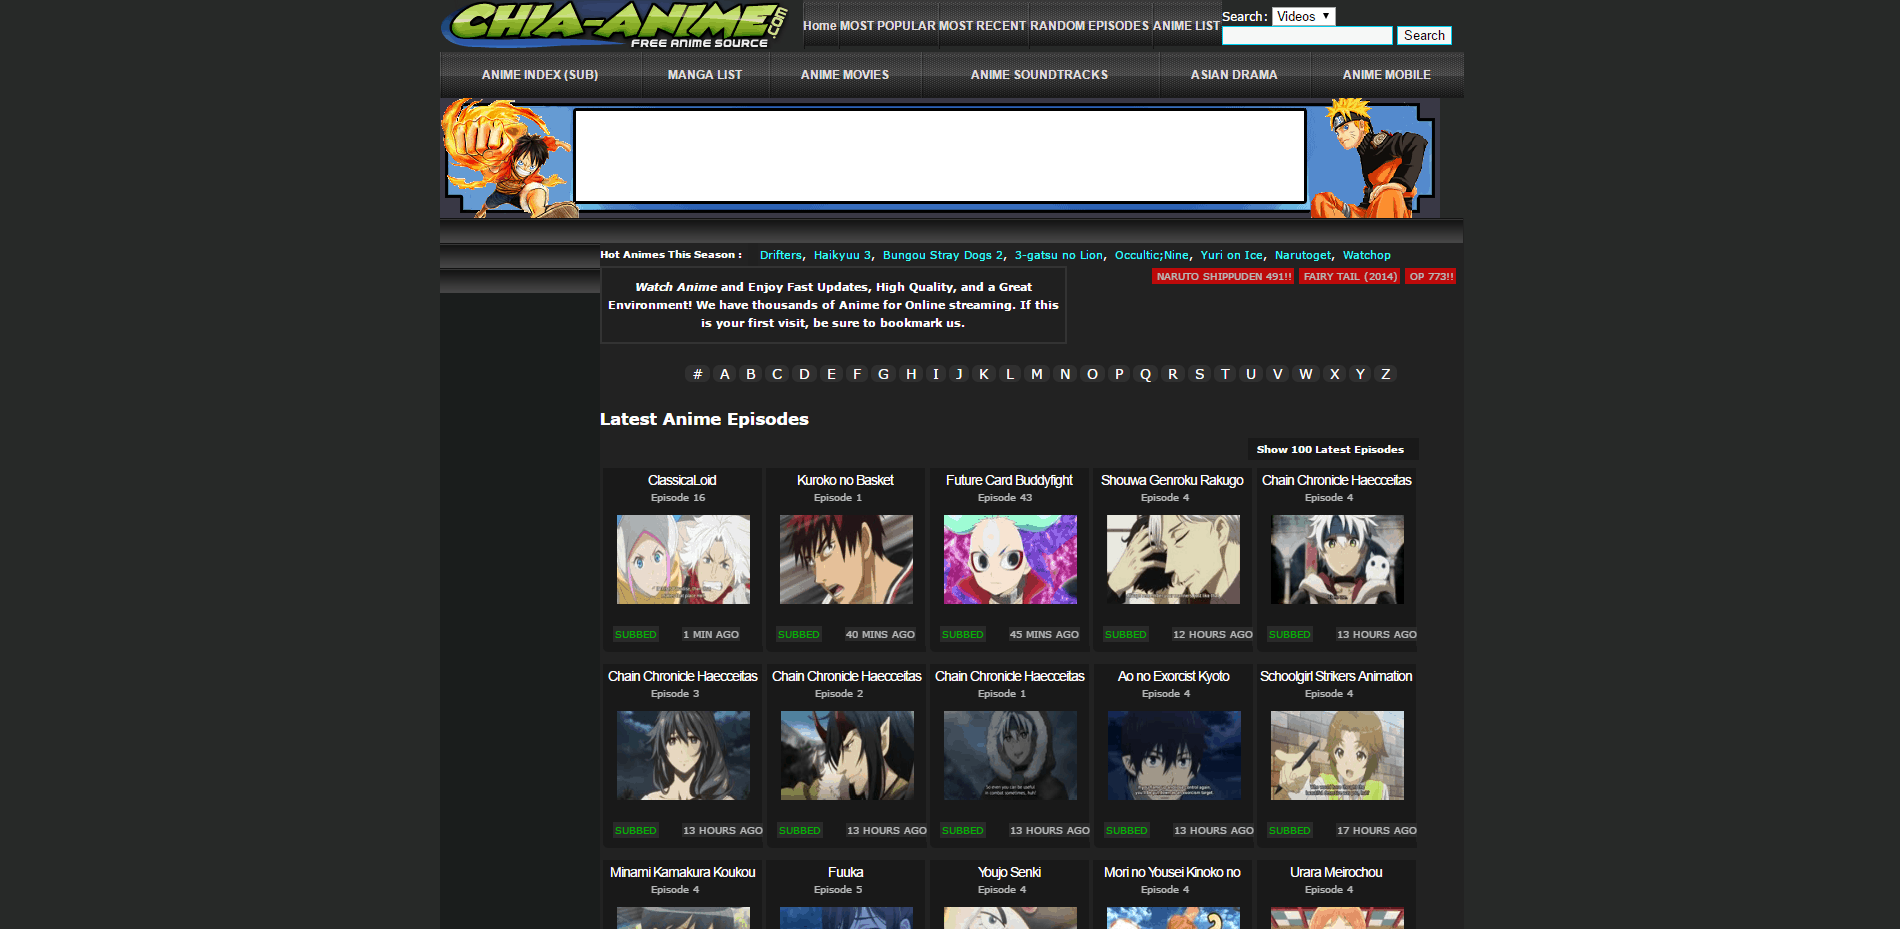Click the letter Z index icon
Screen dimensions: 1900x929
click(1385, 374)
